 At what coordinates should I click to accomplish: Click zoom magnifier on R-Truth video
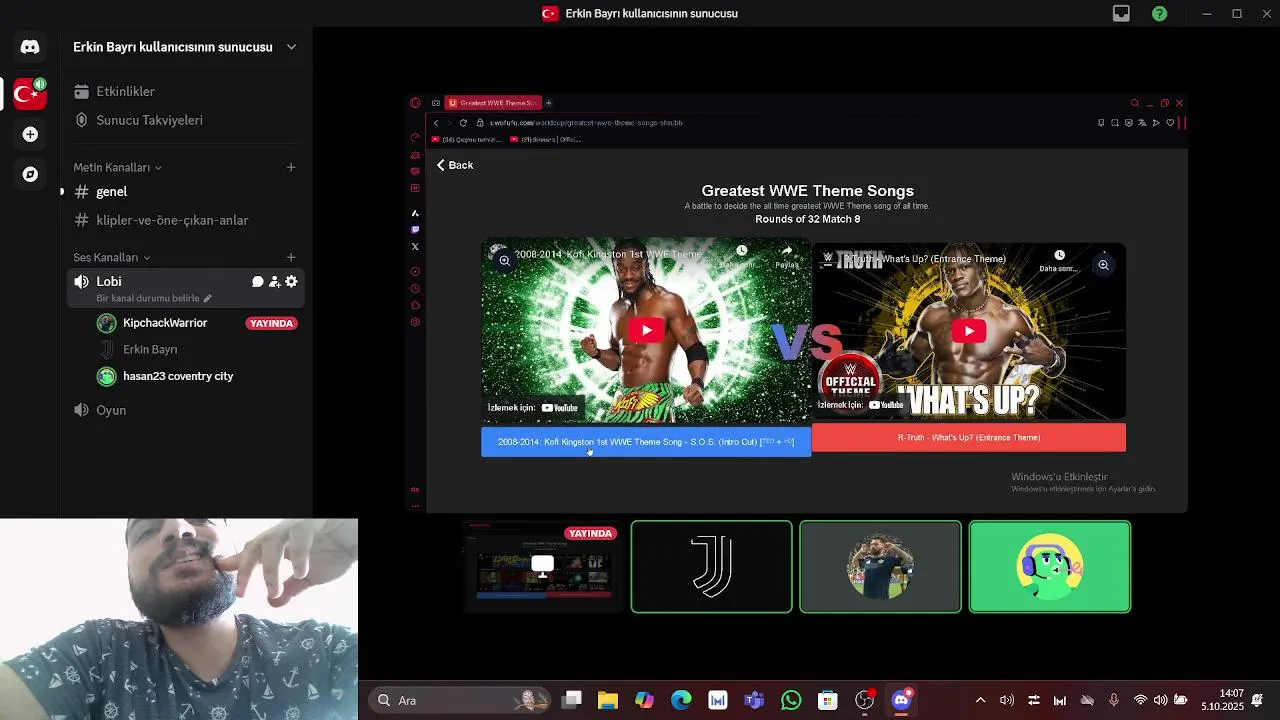coord(1103,265)
